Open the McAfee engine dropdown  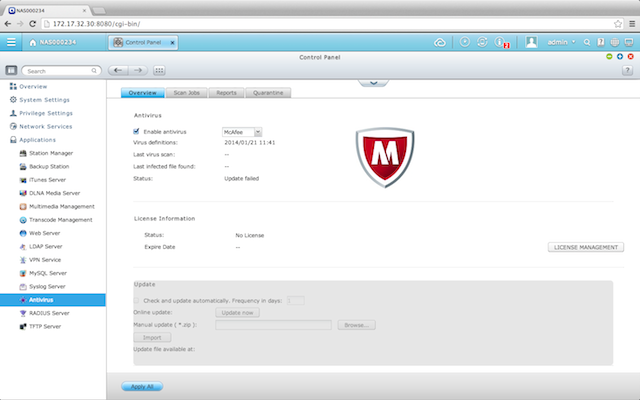point(241,131)
